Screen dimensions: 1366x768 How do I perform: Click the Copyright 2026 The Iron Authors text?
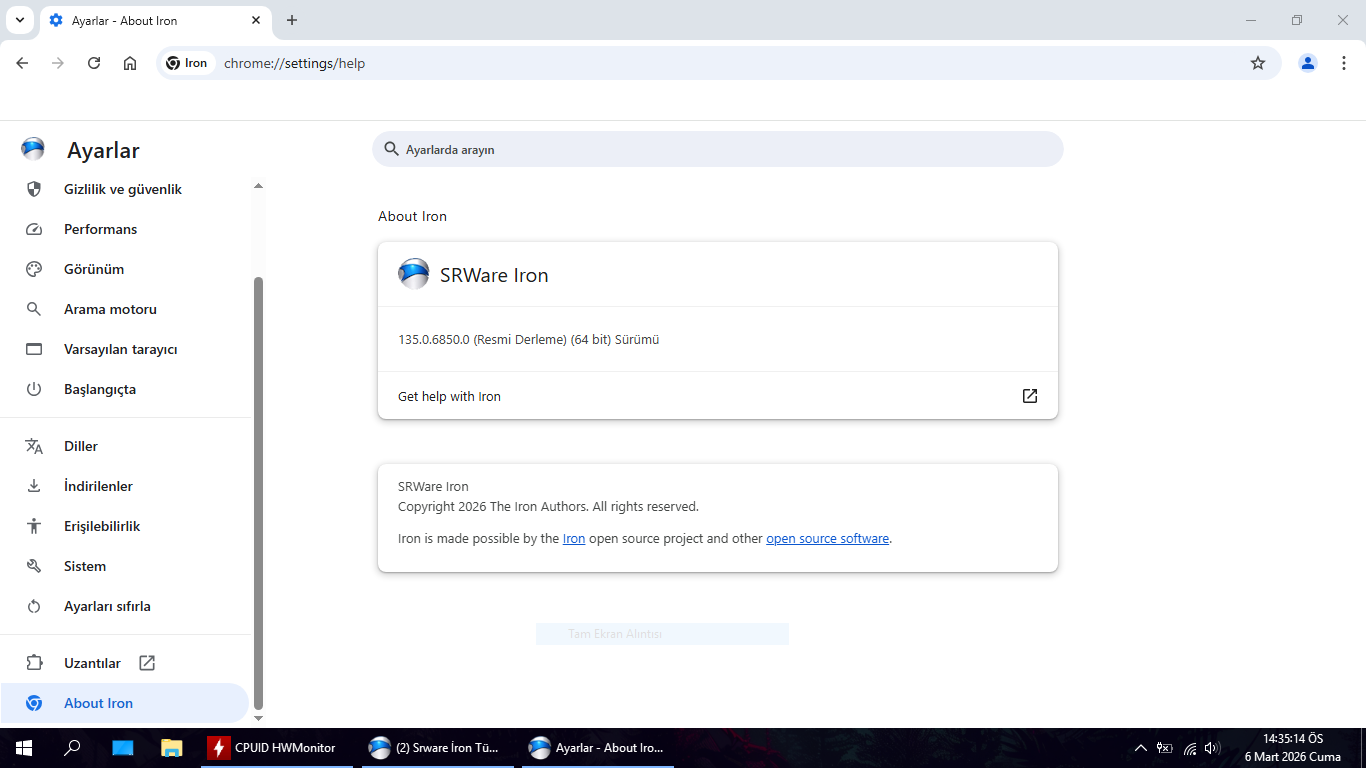[548, 506]
